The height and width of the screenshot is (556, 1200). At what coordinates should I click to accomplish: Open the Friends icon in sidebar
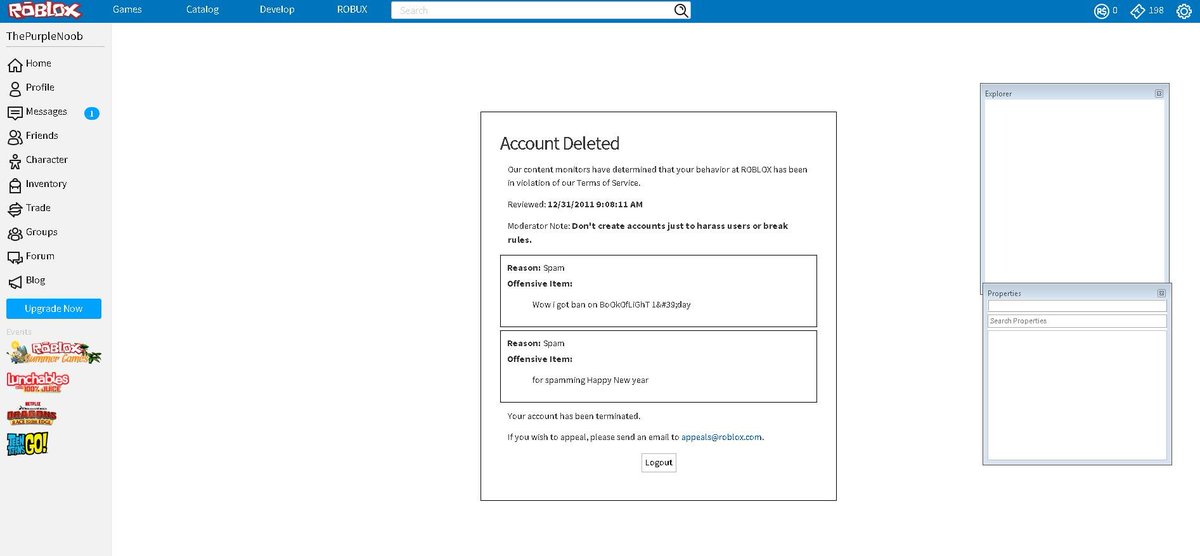[x=14, y=136]
